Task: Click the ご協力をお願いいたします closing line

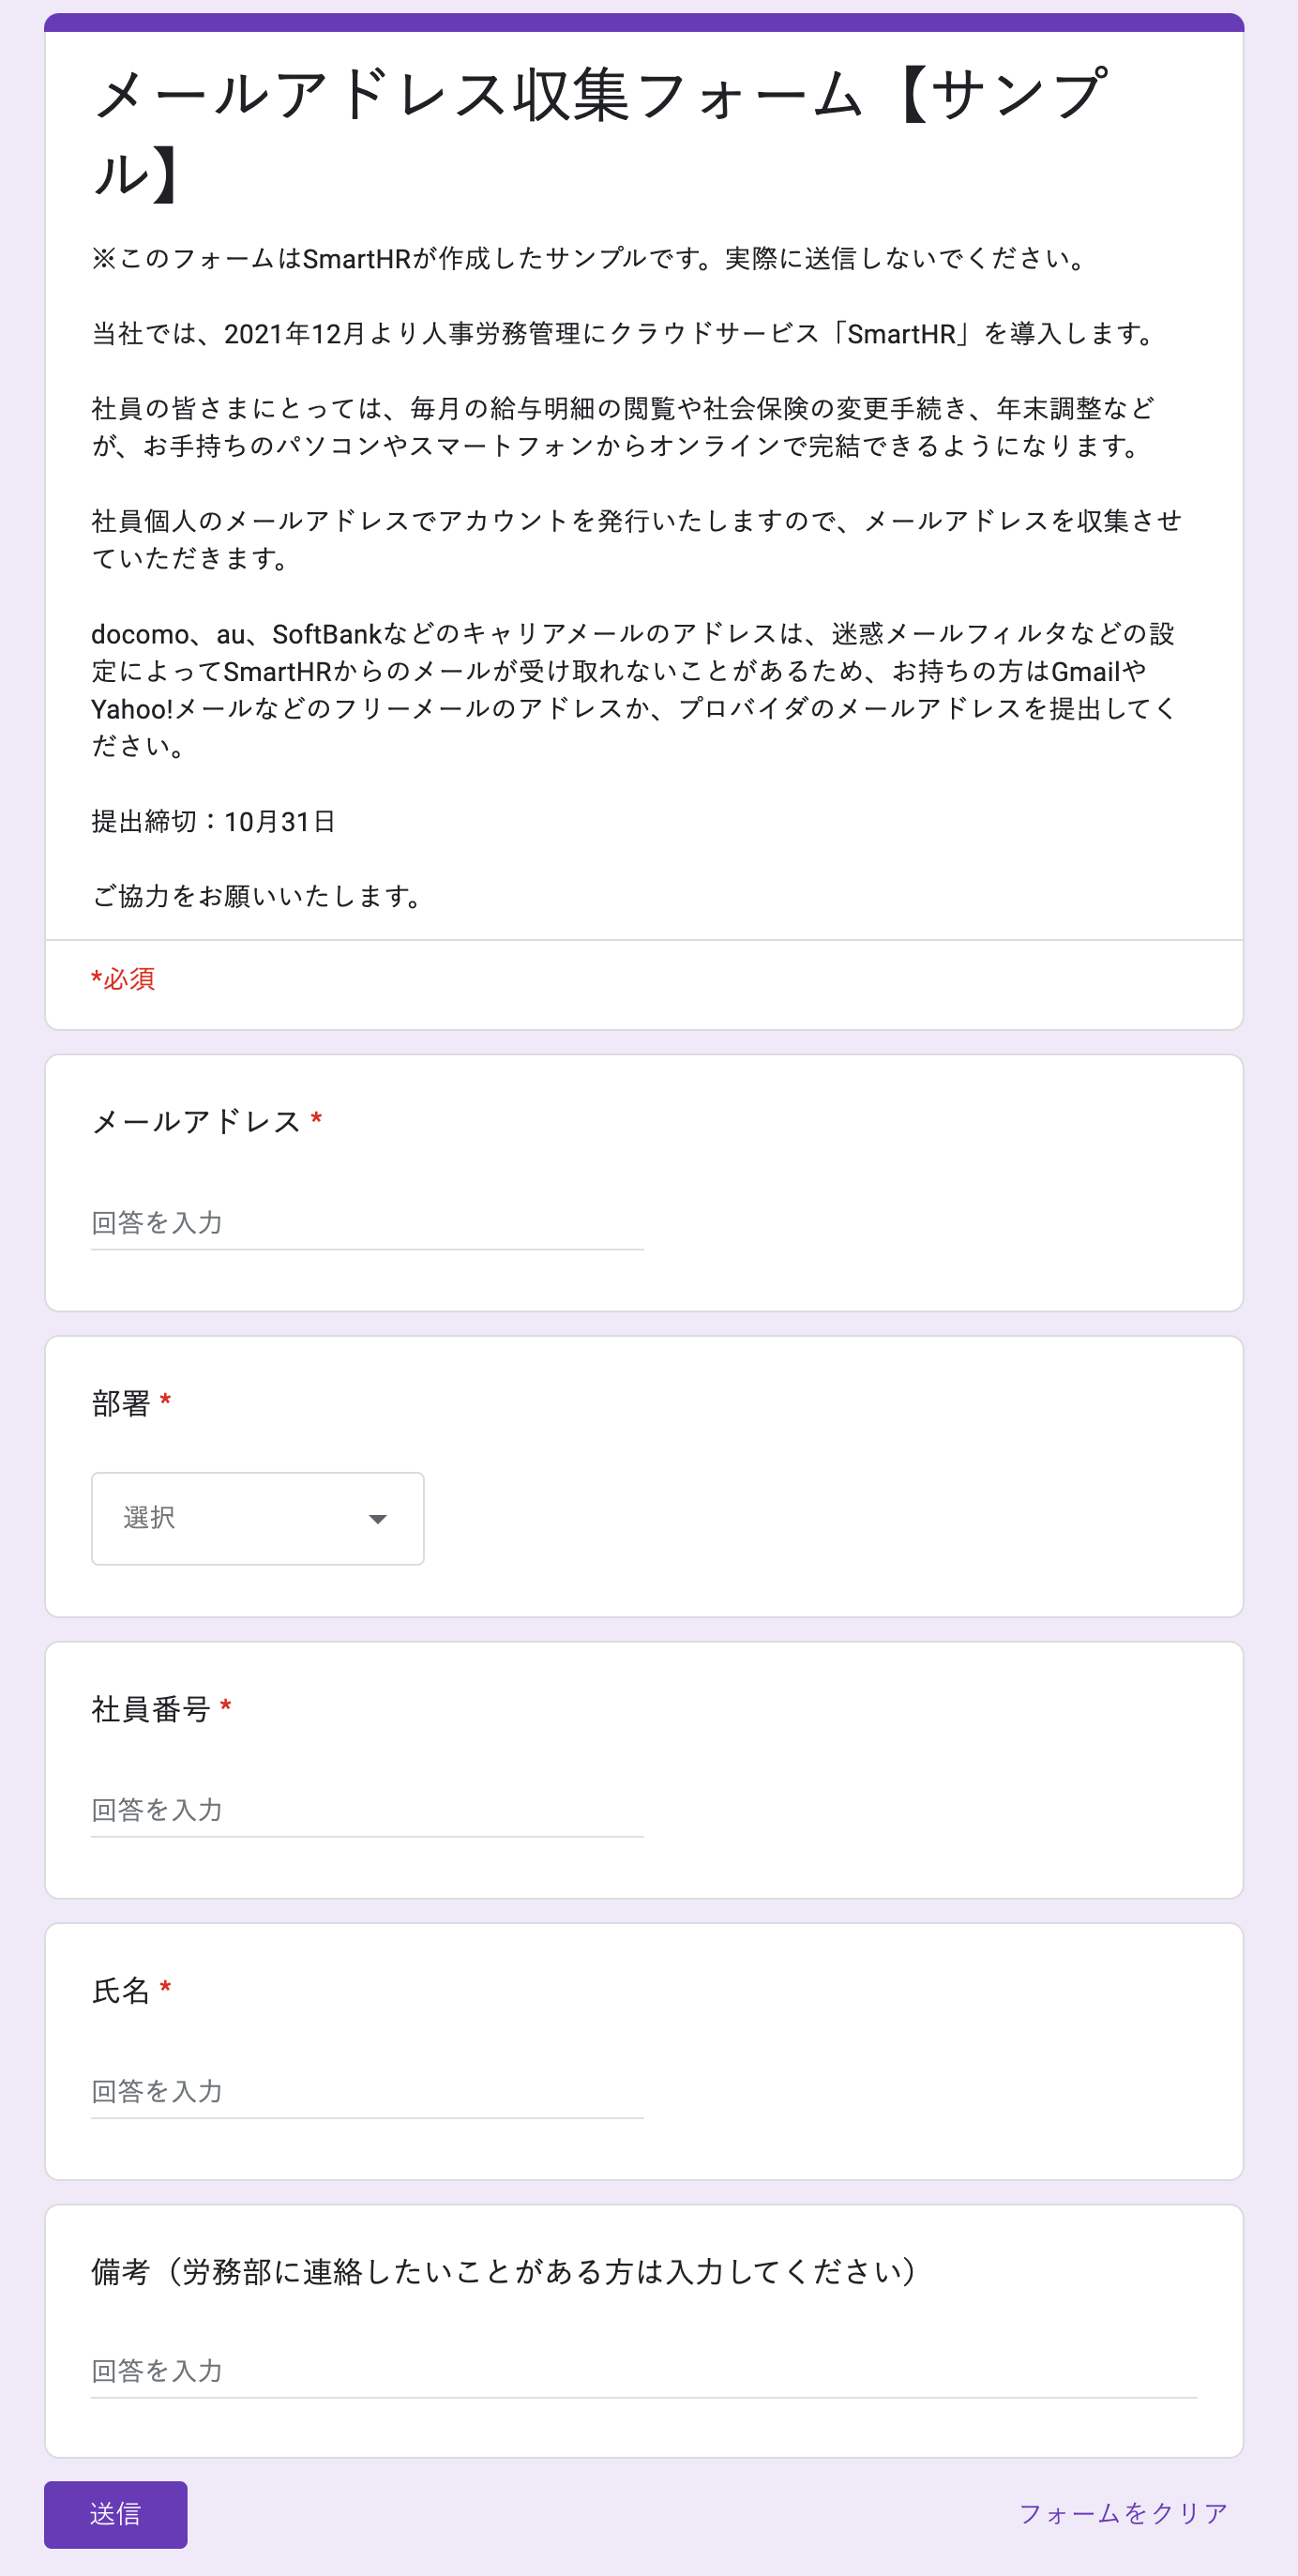Action: (x=258, y=896)
